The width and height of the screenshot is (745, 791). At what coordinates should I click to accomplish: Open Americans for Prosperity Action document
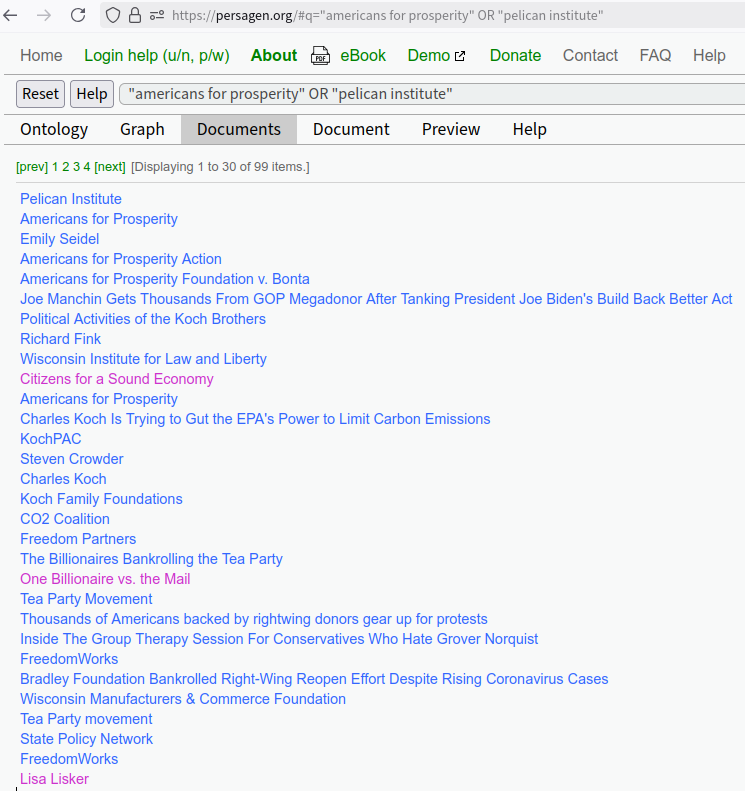tap(121, 259)
